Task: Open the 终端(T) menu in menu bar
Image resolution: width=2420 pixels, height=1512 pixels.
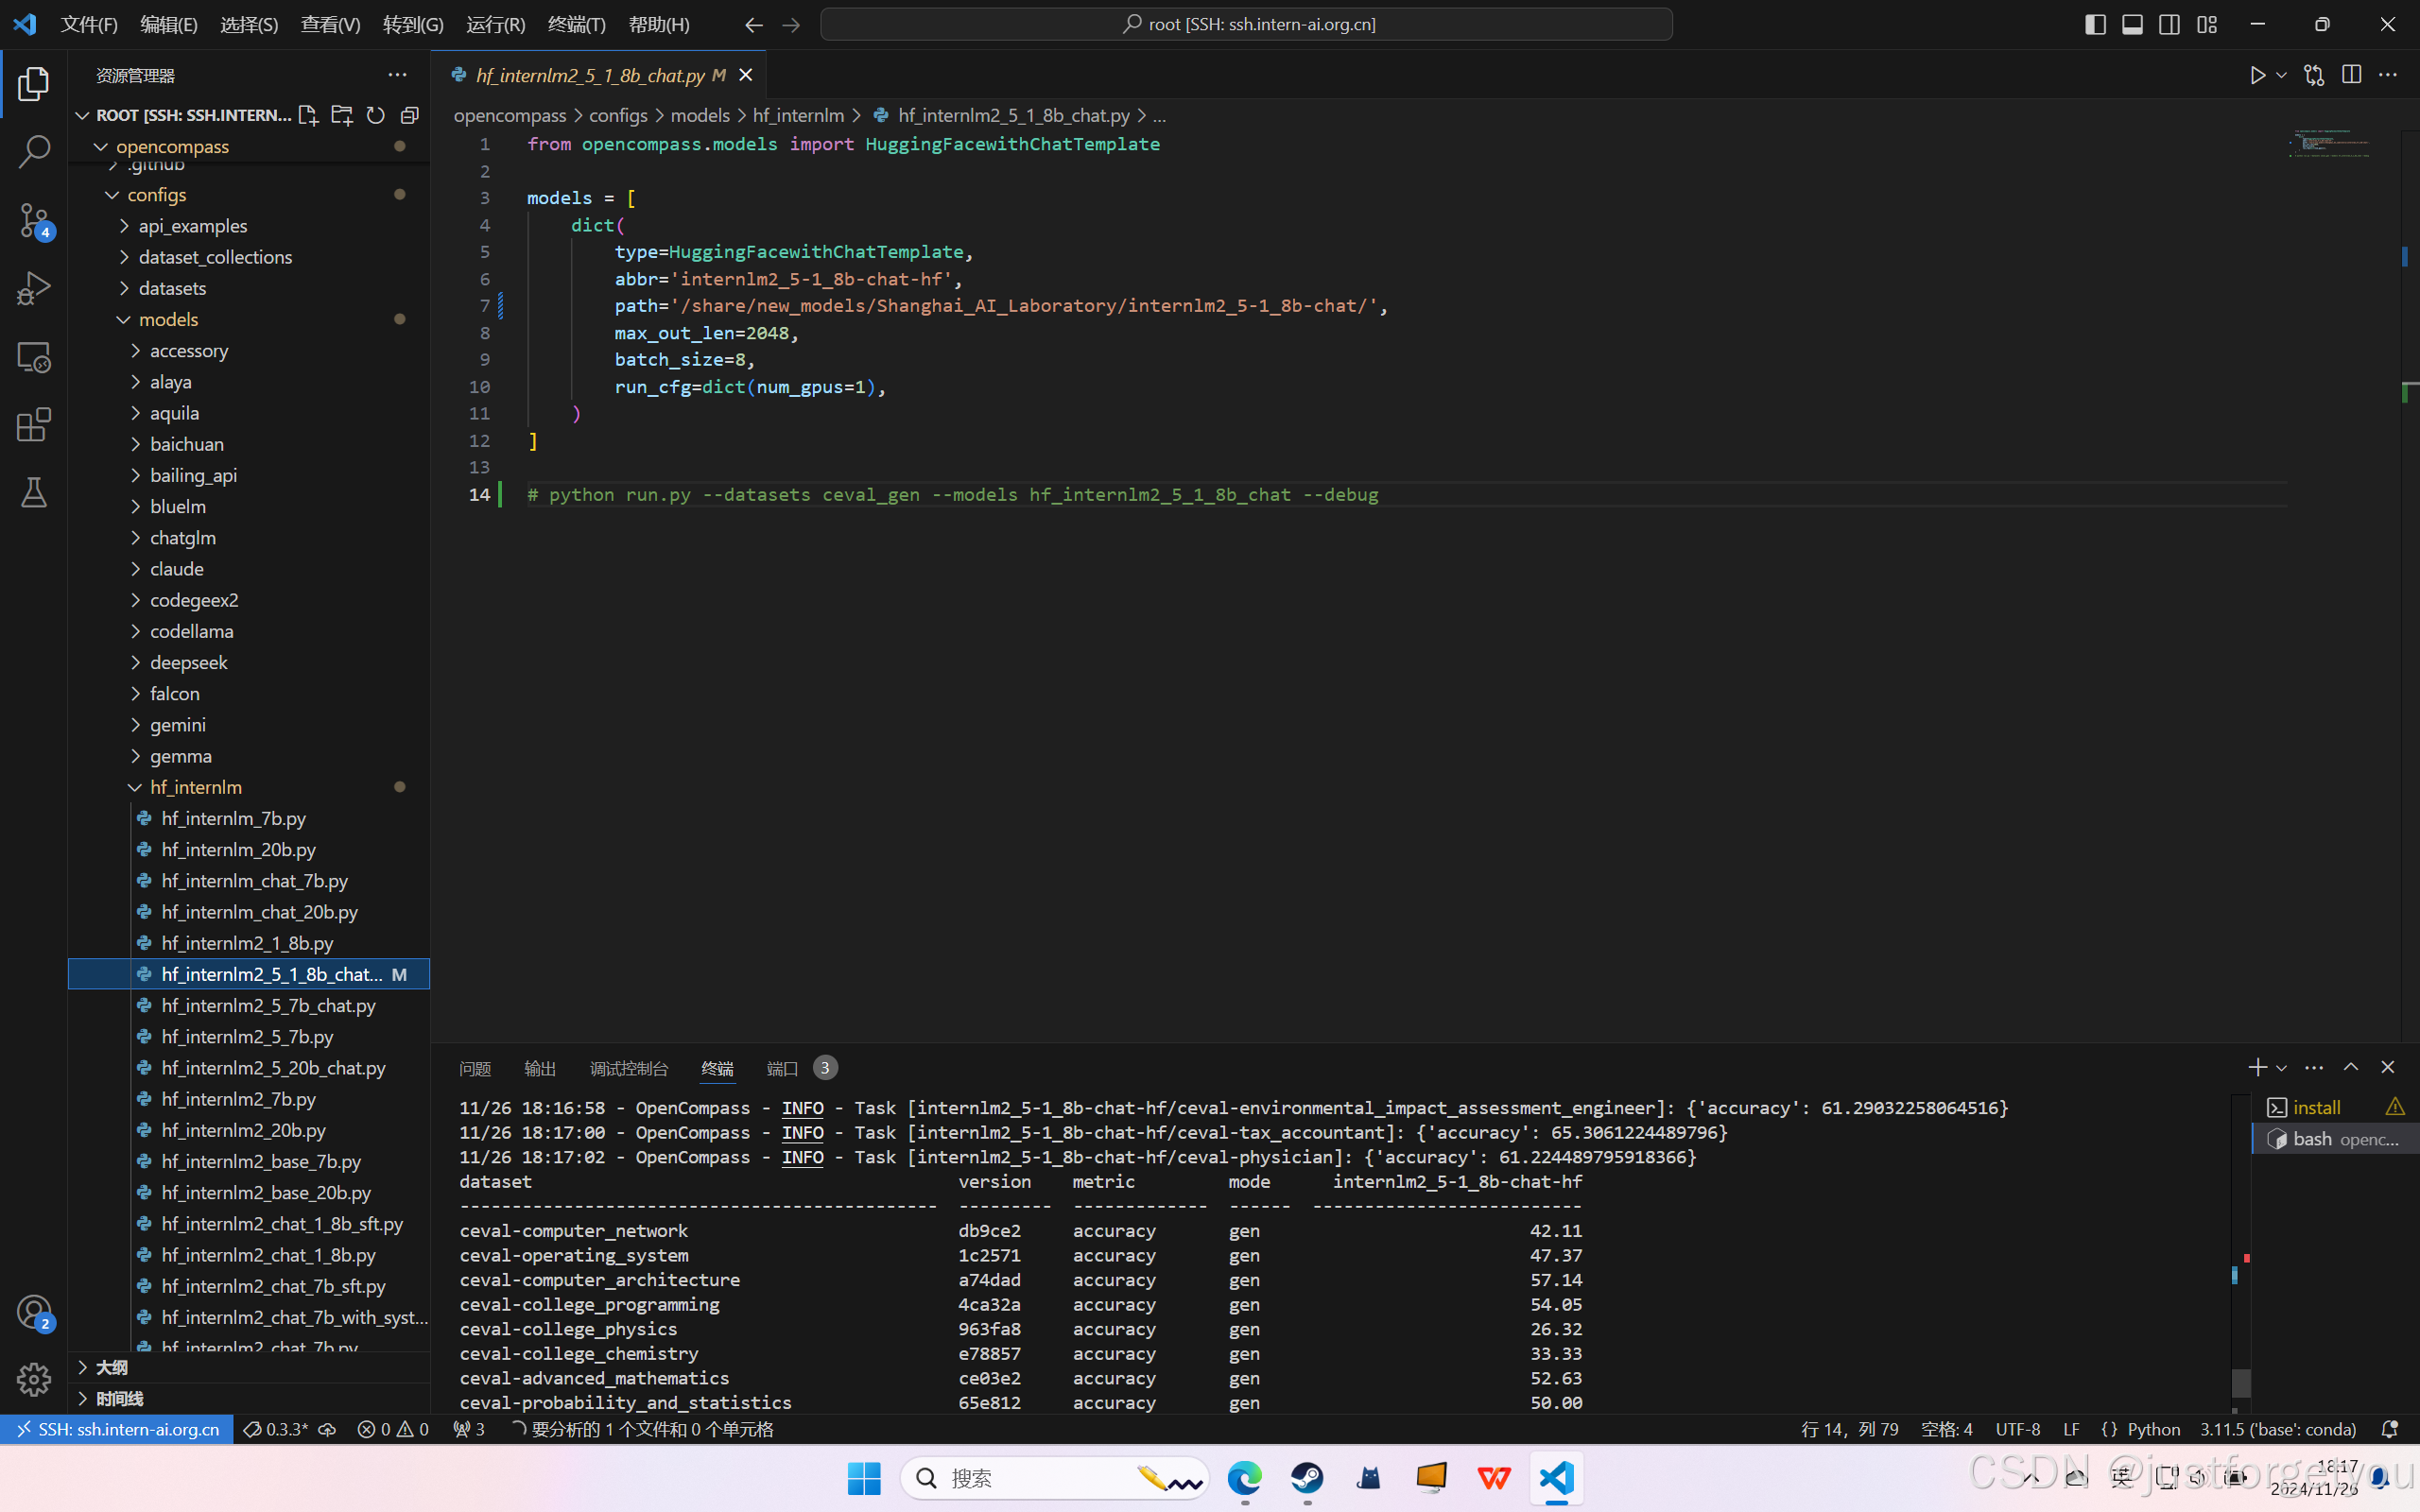Action: pyautogui.click(x=576, y=24)
